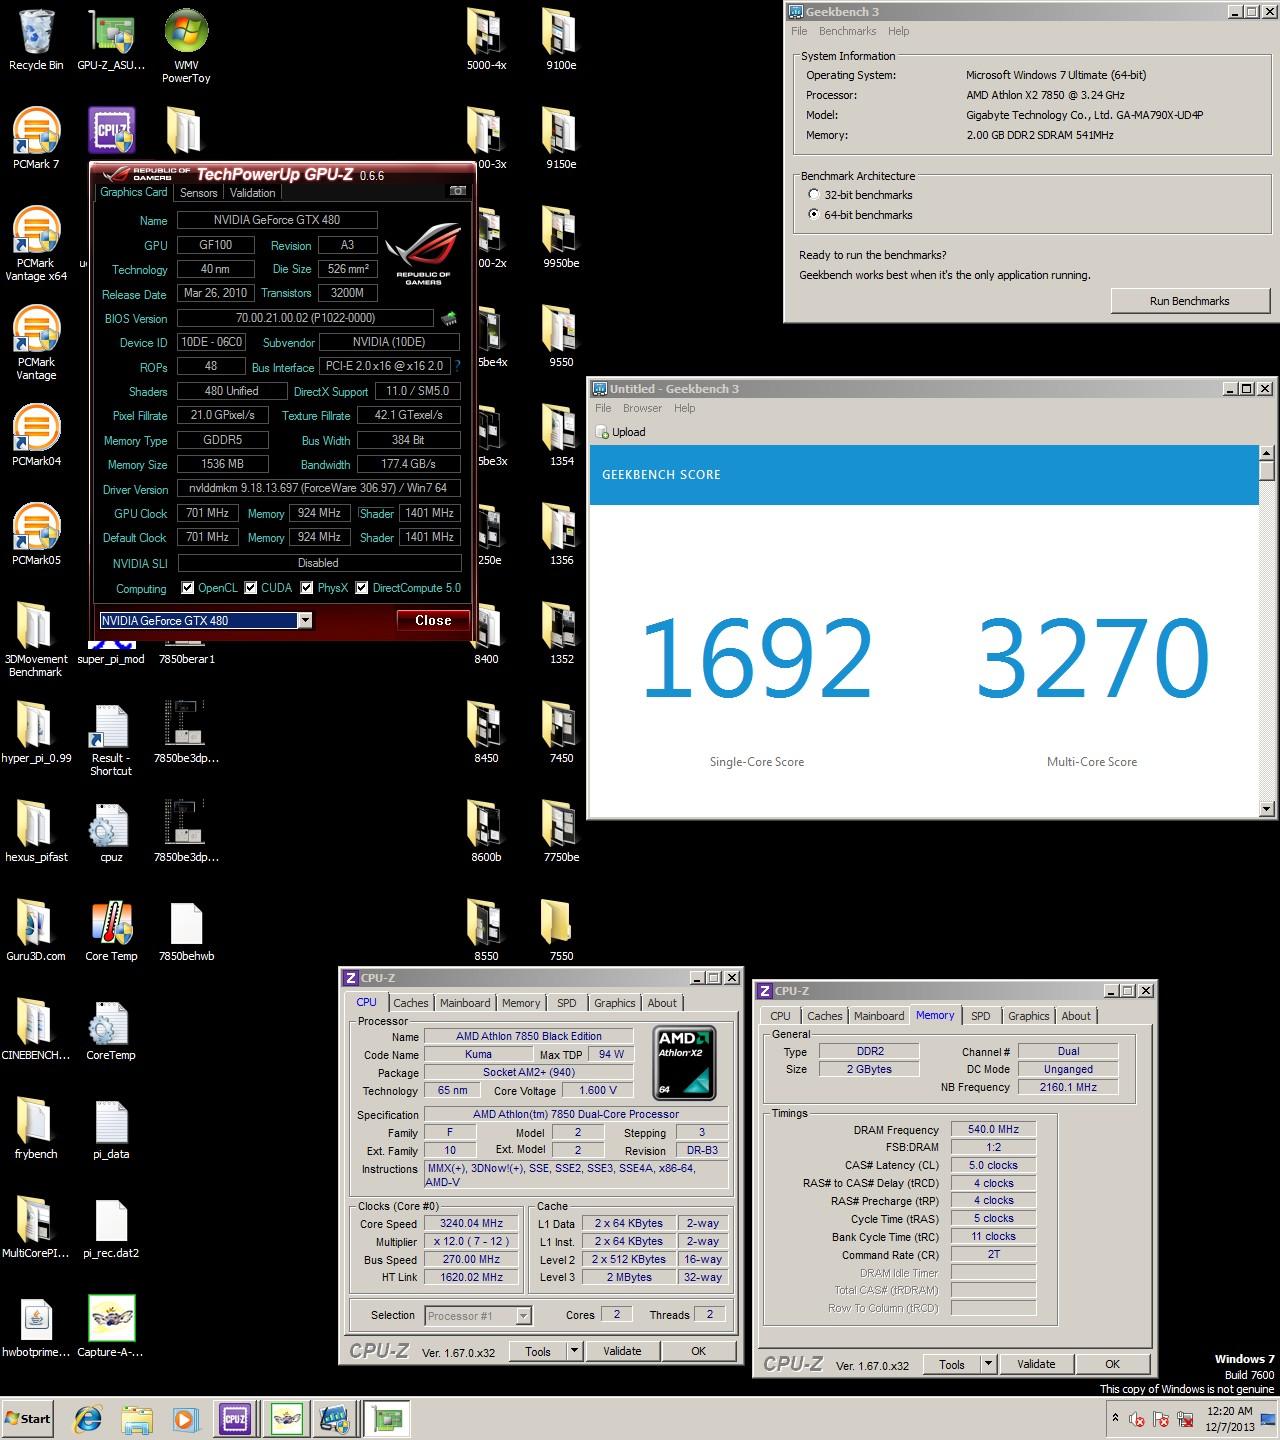Toggle OpenCL checkbox in GPU-Z

[x=187, y=588]
